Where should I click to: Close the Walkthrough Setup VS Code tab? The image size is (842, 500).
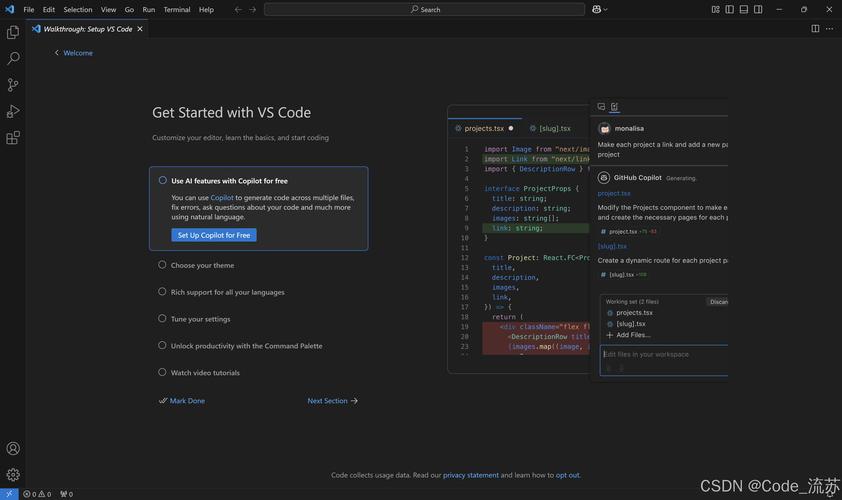point(140,29)
